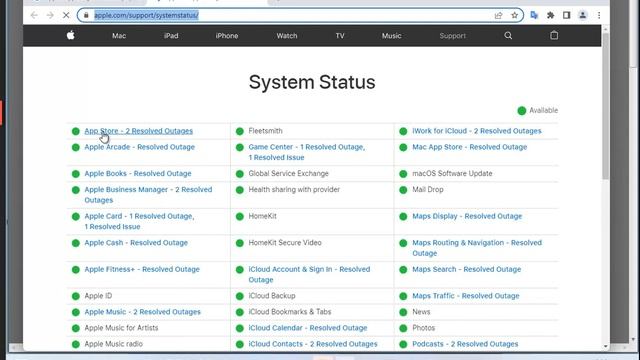640x360 pixels.
Task: Click the Apple Music radio entry
Action: (113, 344)
